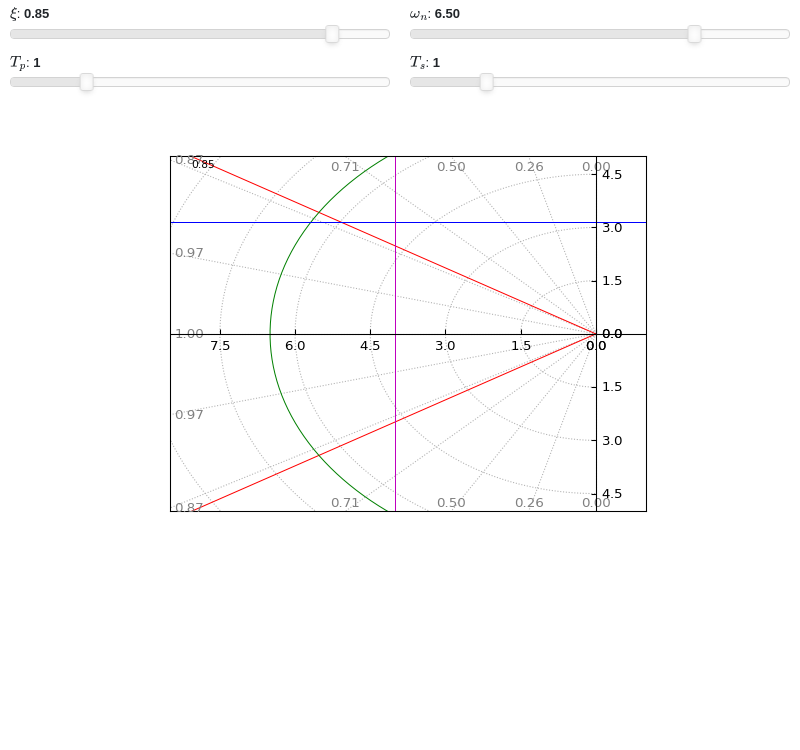Click the x-axis tick label 6.0
The height and width of the screenshot is (750, 800).
[x=295, y=346]
